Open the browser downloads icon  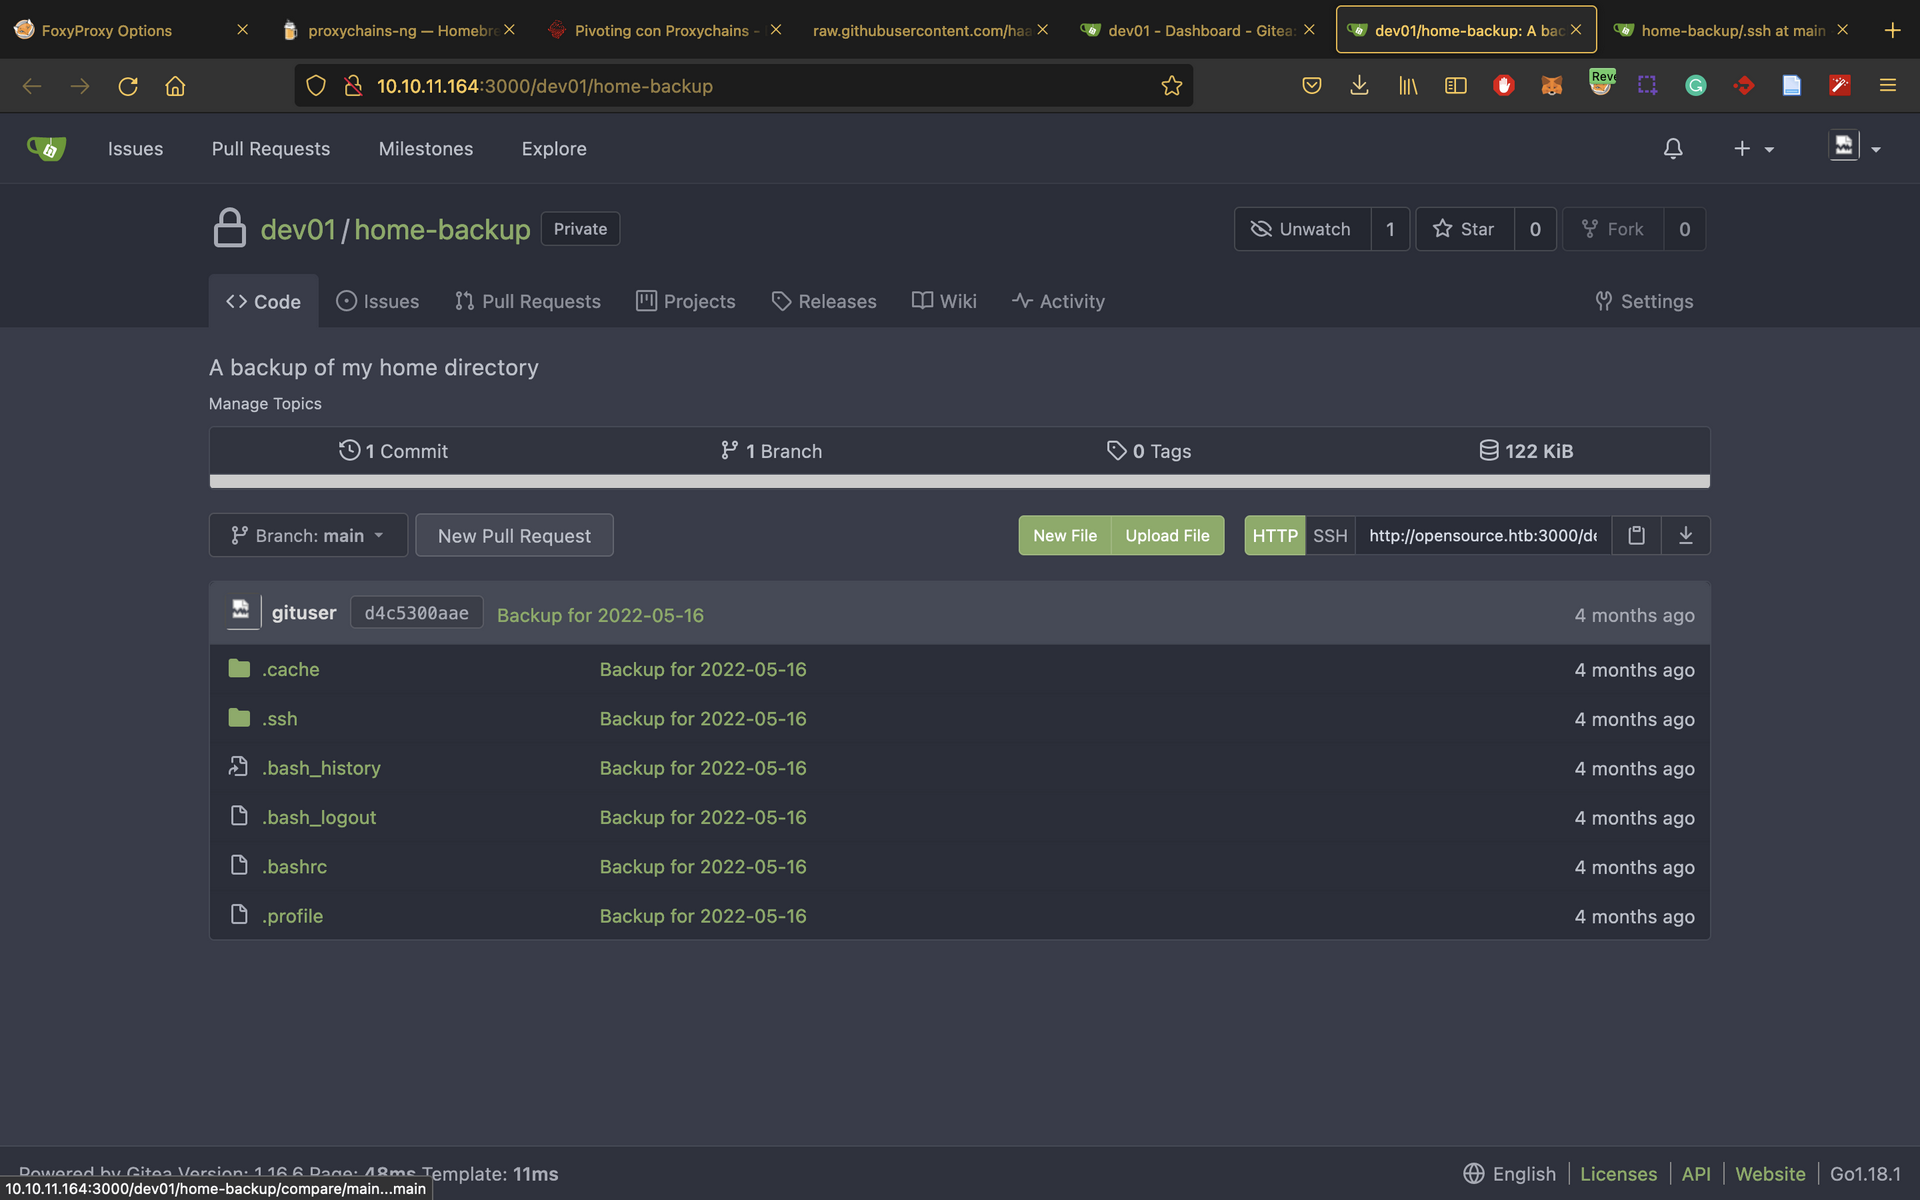(x=1359, y=86)
